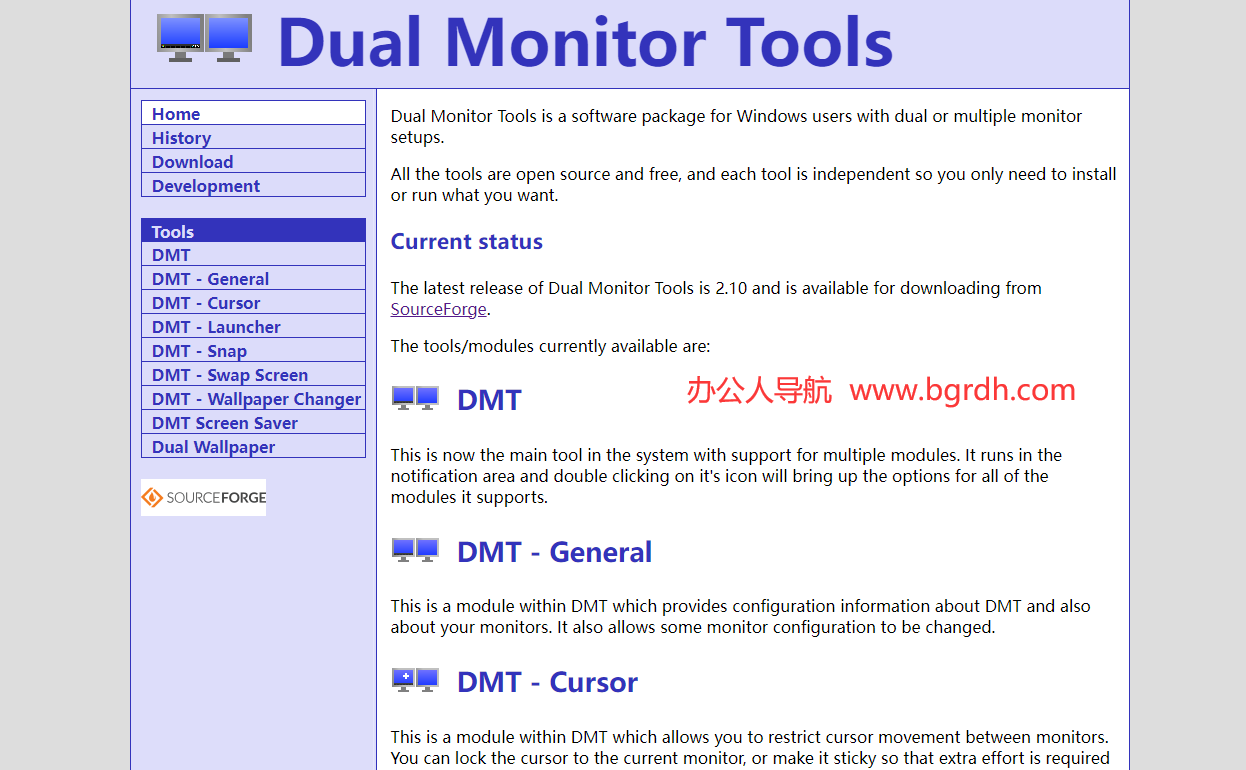Image resolution: width=1246 pixels, height=770 pixels.
Task: Open DMT - Swap Screen in sidebar
Action: (253, 374)
